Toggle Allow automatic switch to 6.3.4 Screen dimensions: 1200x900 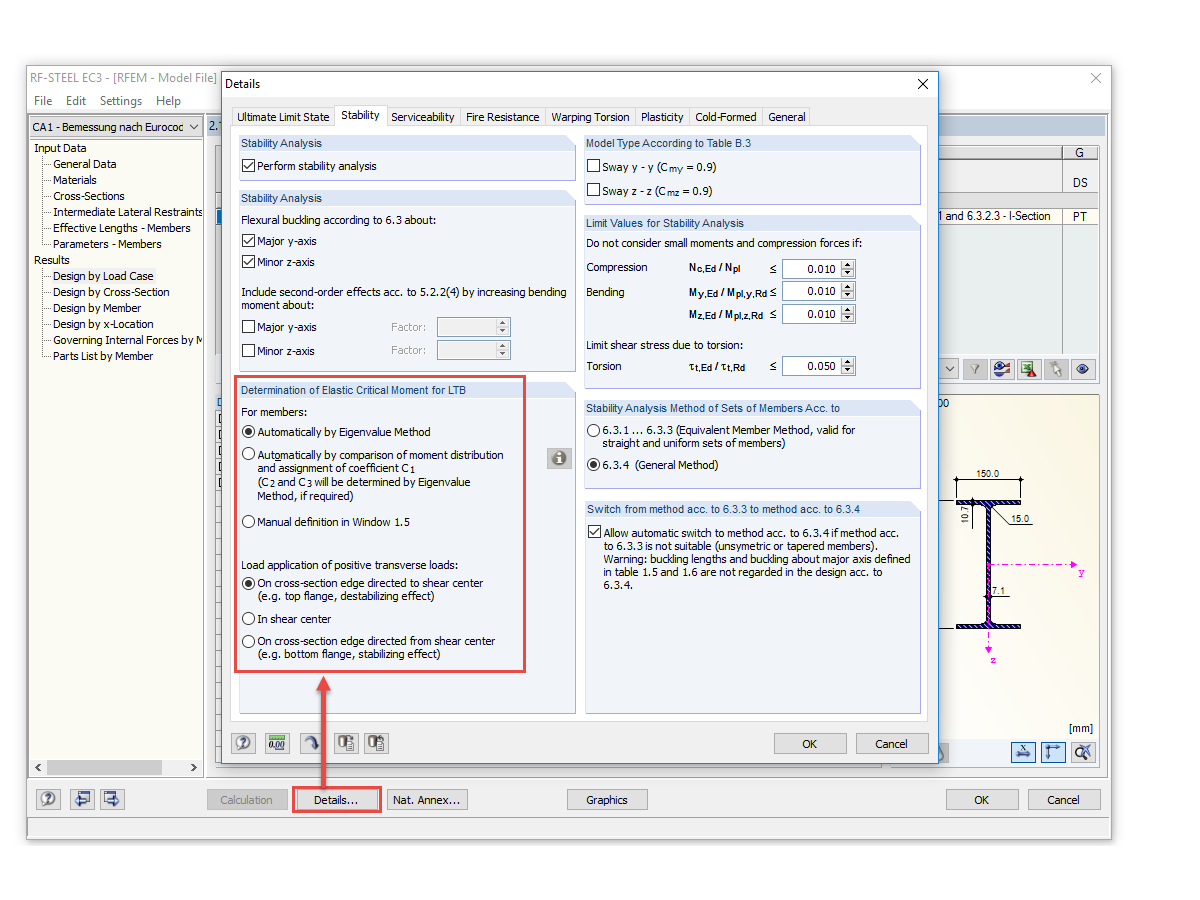595,533
